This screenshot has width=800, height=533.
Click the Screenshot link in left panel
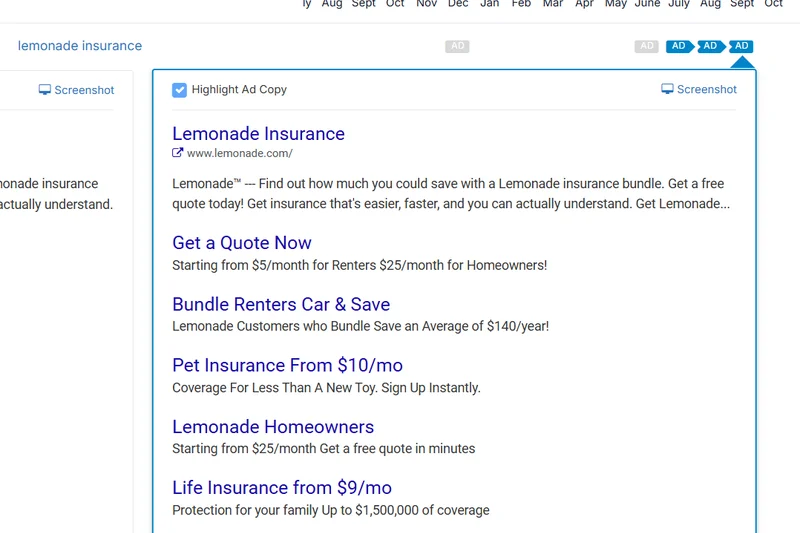point(84,90)
